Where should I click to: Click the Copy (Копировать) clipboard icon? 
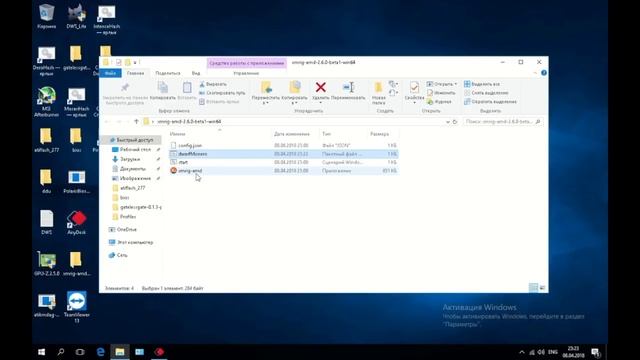click(x=162, y=87)
